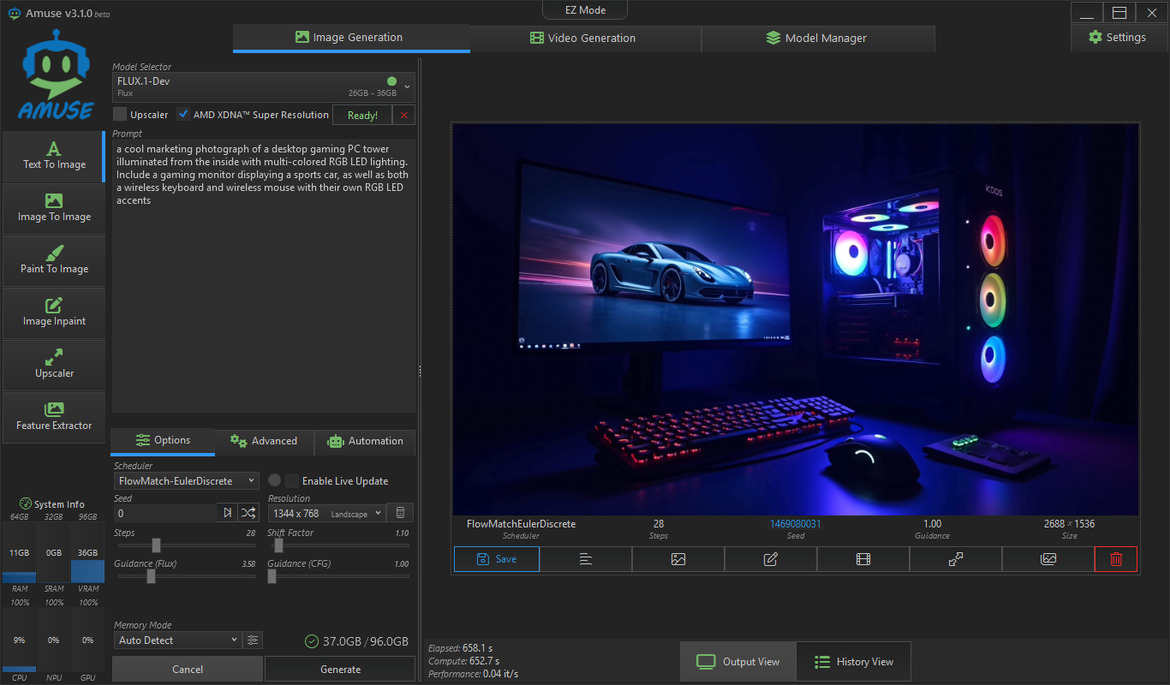
Task: Save the generated image
Action: click(x=496, y=559)
